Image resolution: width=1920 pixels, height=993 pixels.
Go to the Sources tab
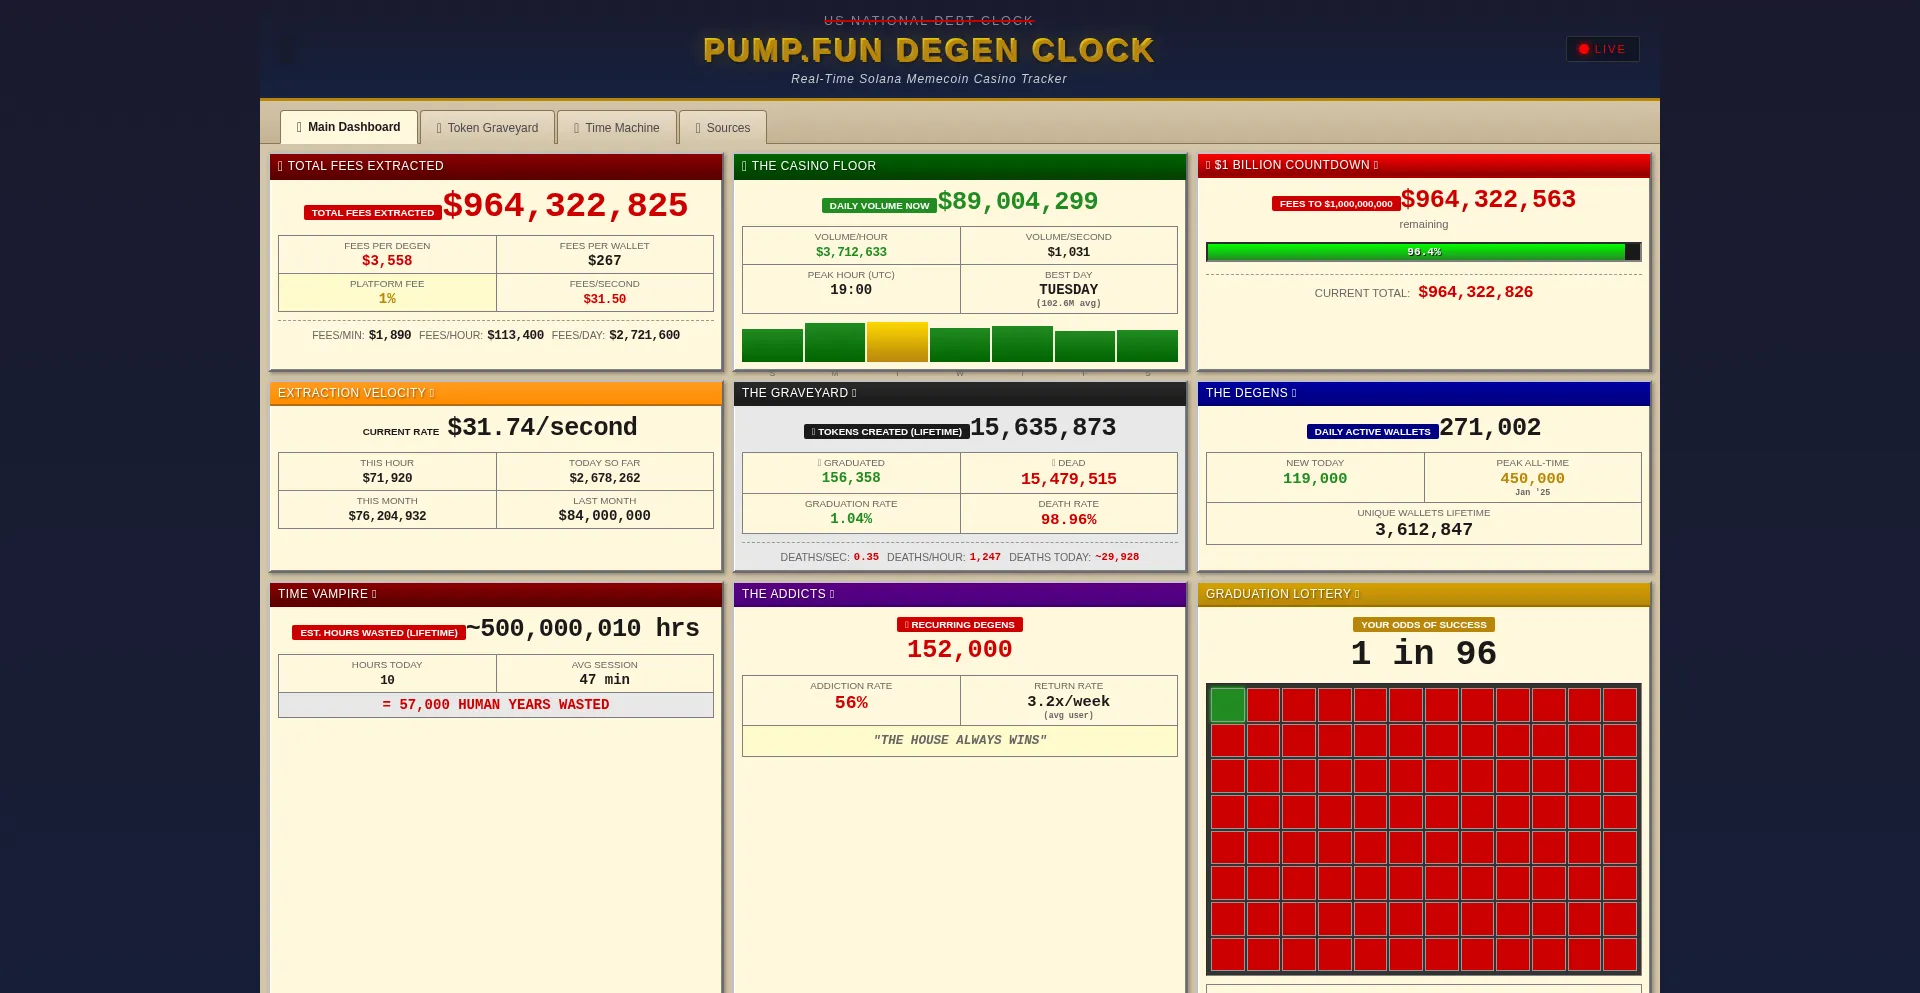723,128
